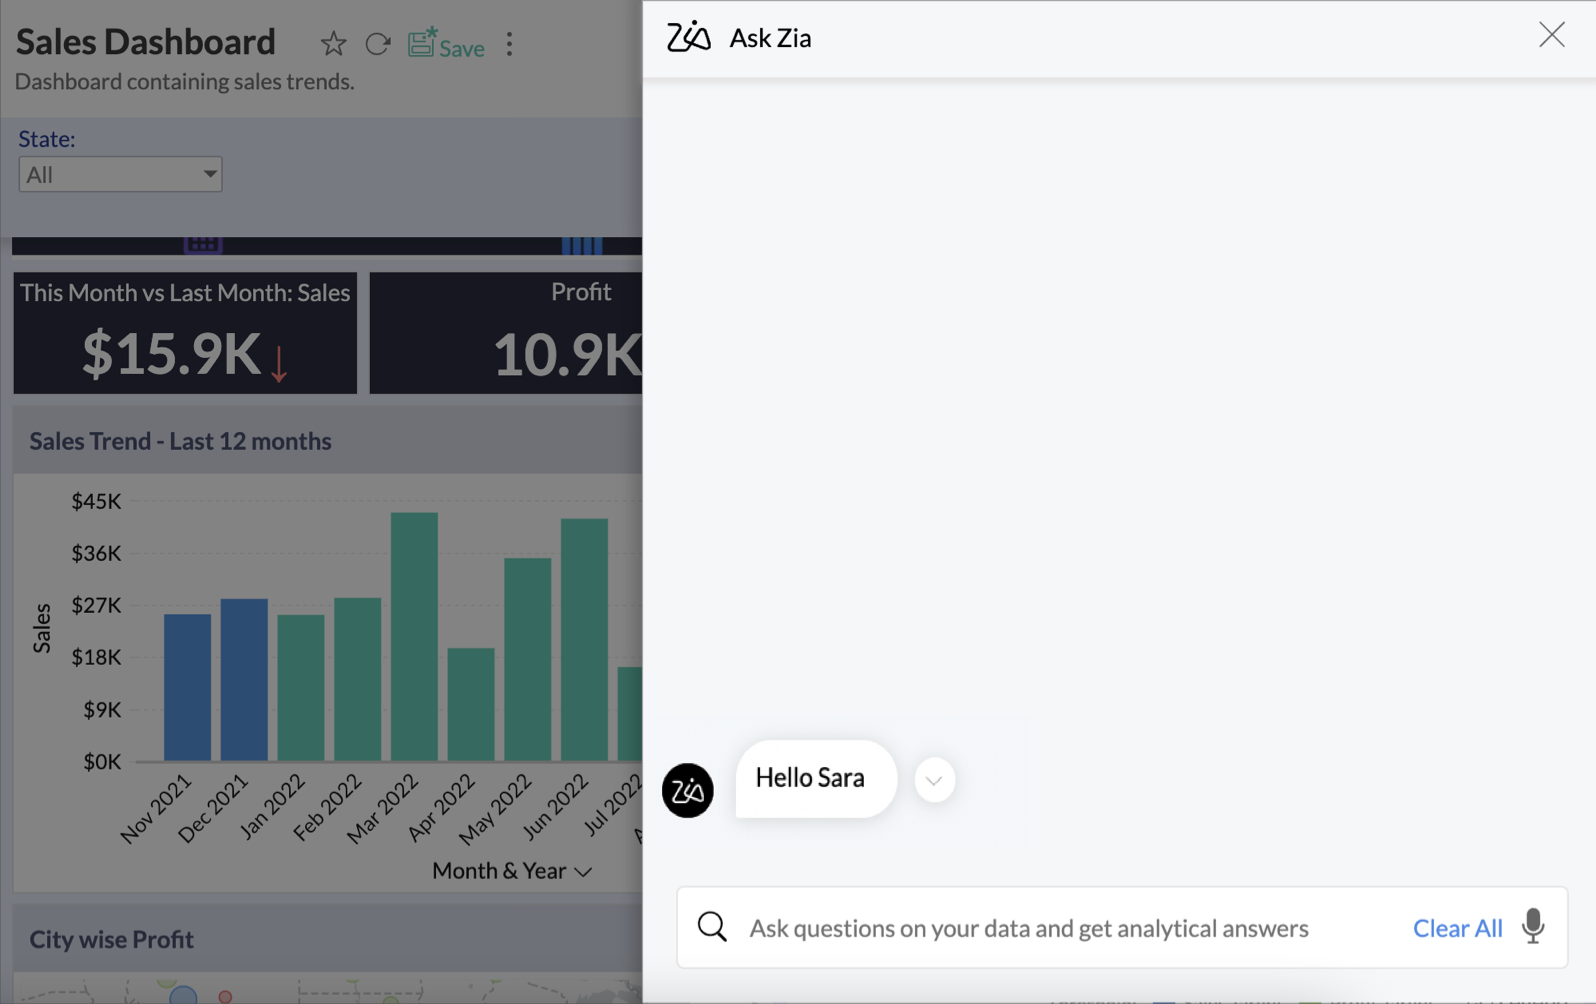Select the City wise Profit panel header
This screenshot has width=1596, height=1004.
(111, 939)
